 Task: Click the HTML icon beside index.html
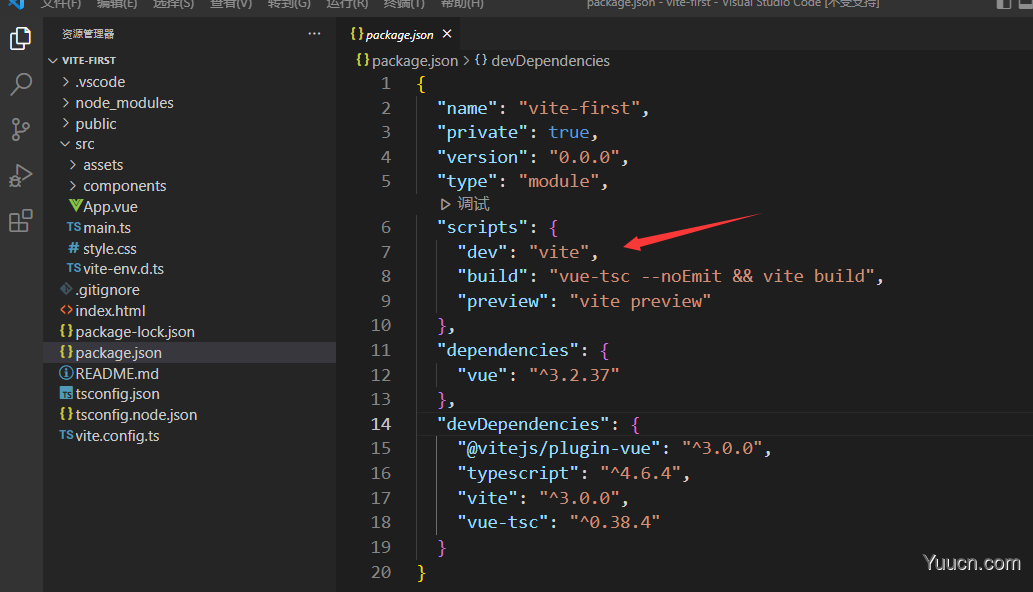(66, 309)
